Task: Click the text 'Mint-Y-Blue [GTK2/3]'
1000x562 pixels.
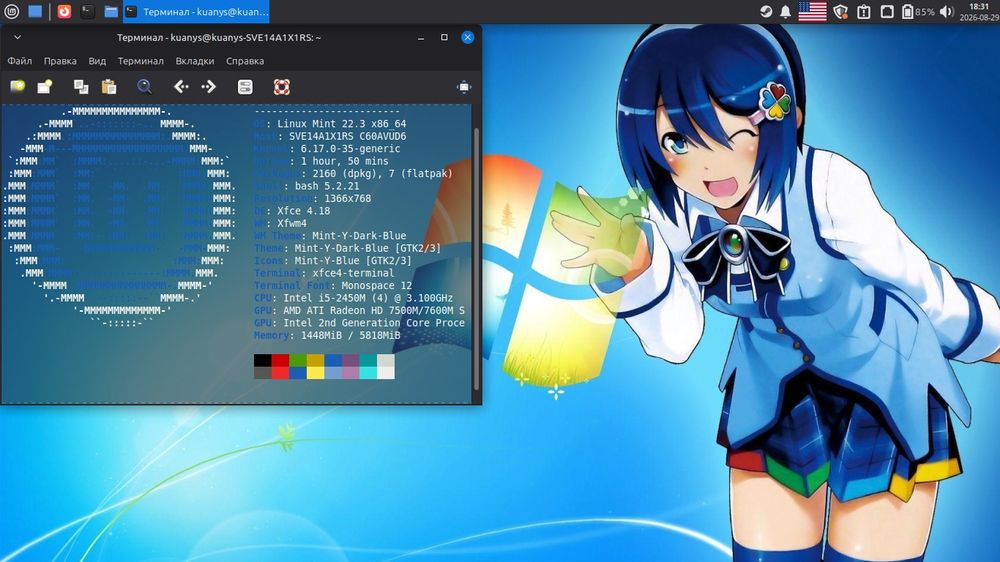Action: 353,261
